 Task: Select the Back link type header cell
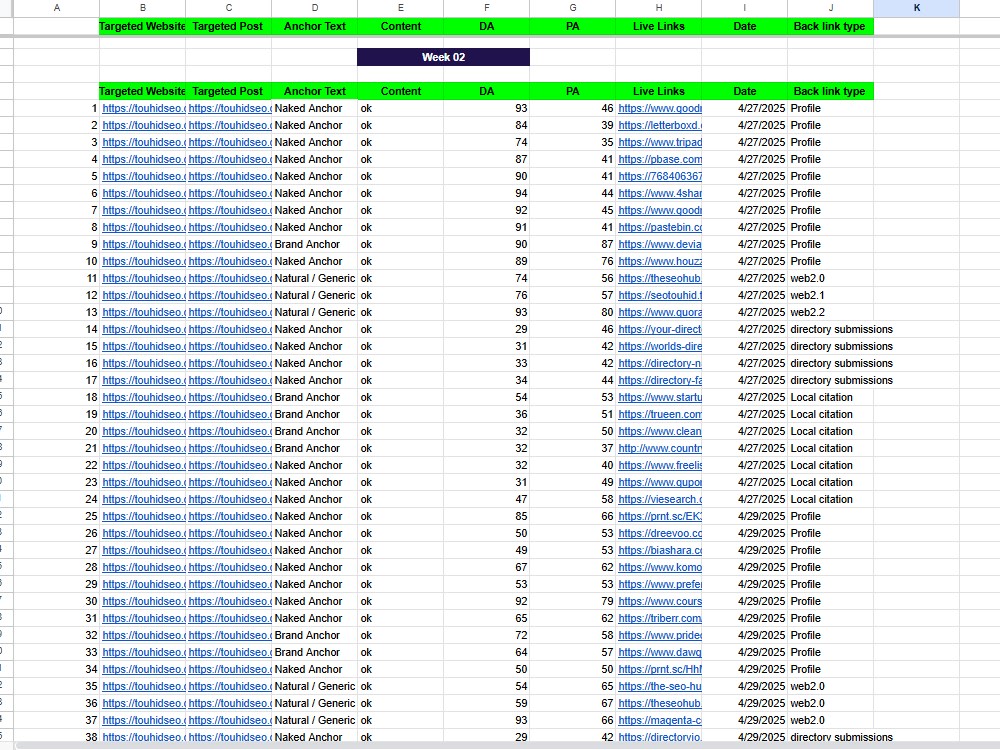coord(830,91)
